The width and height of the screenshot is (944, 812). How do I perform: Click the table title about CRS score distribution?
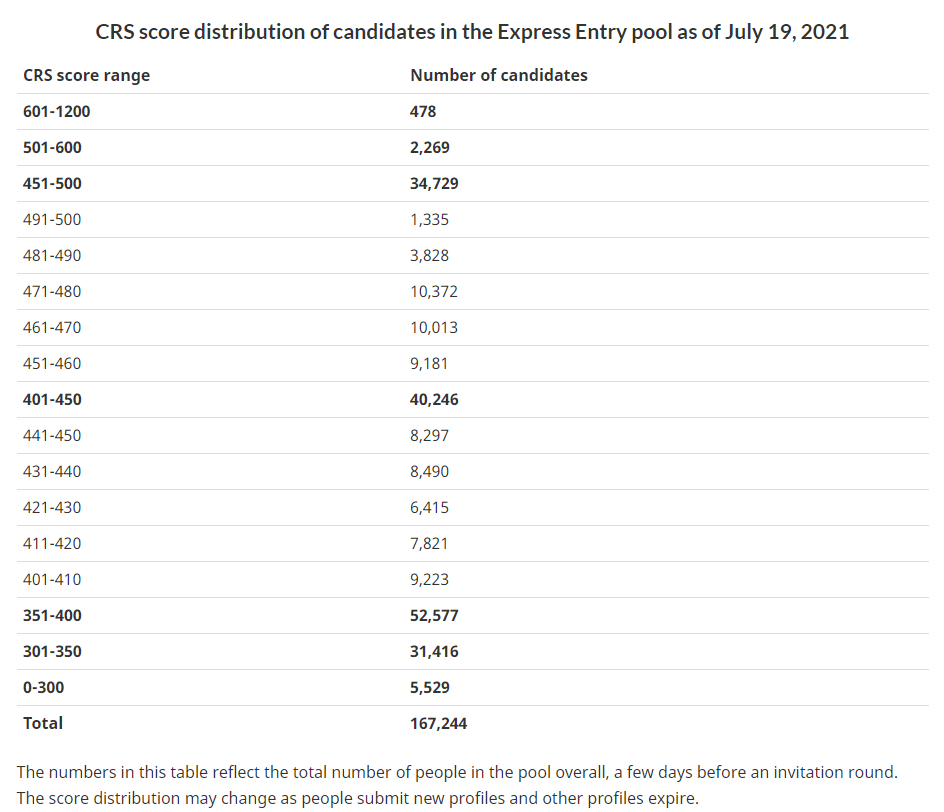coord(472,31)
